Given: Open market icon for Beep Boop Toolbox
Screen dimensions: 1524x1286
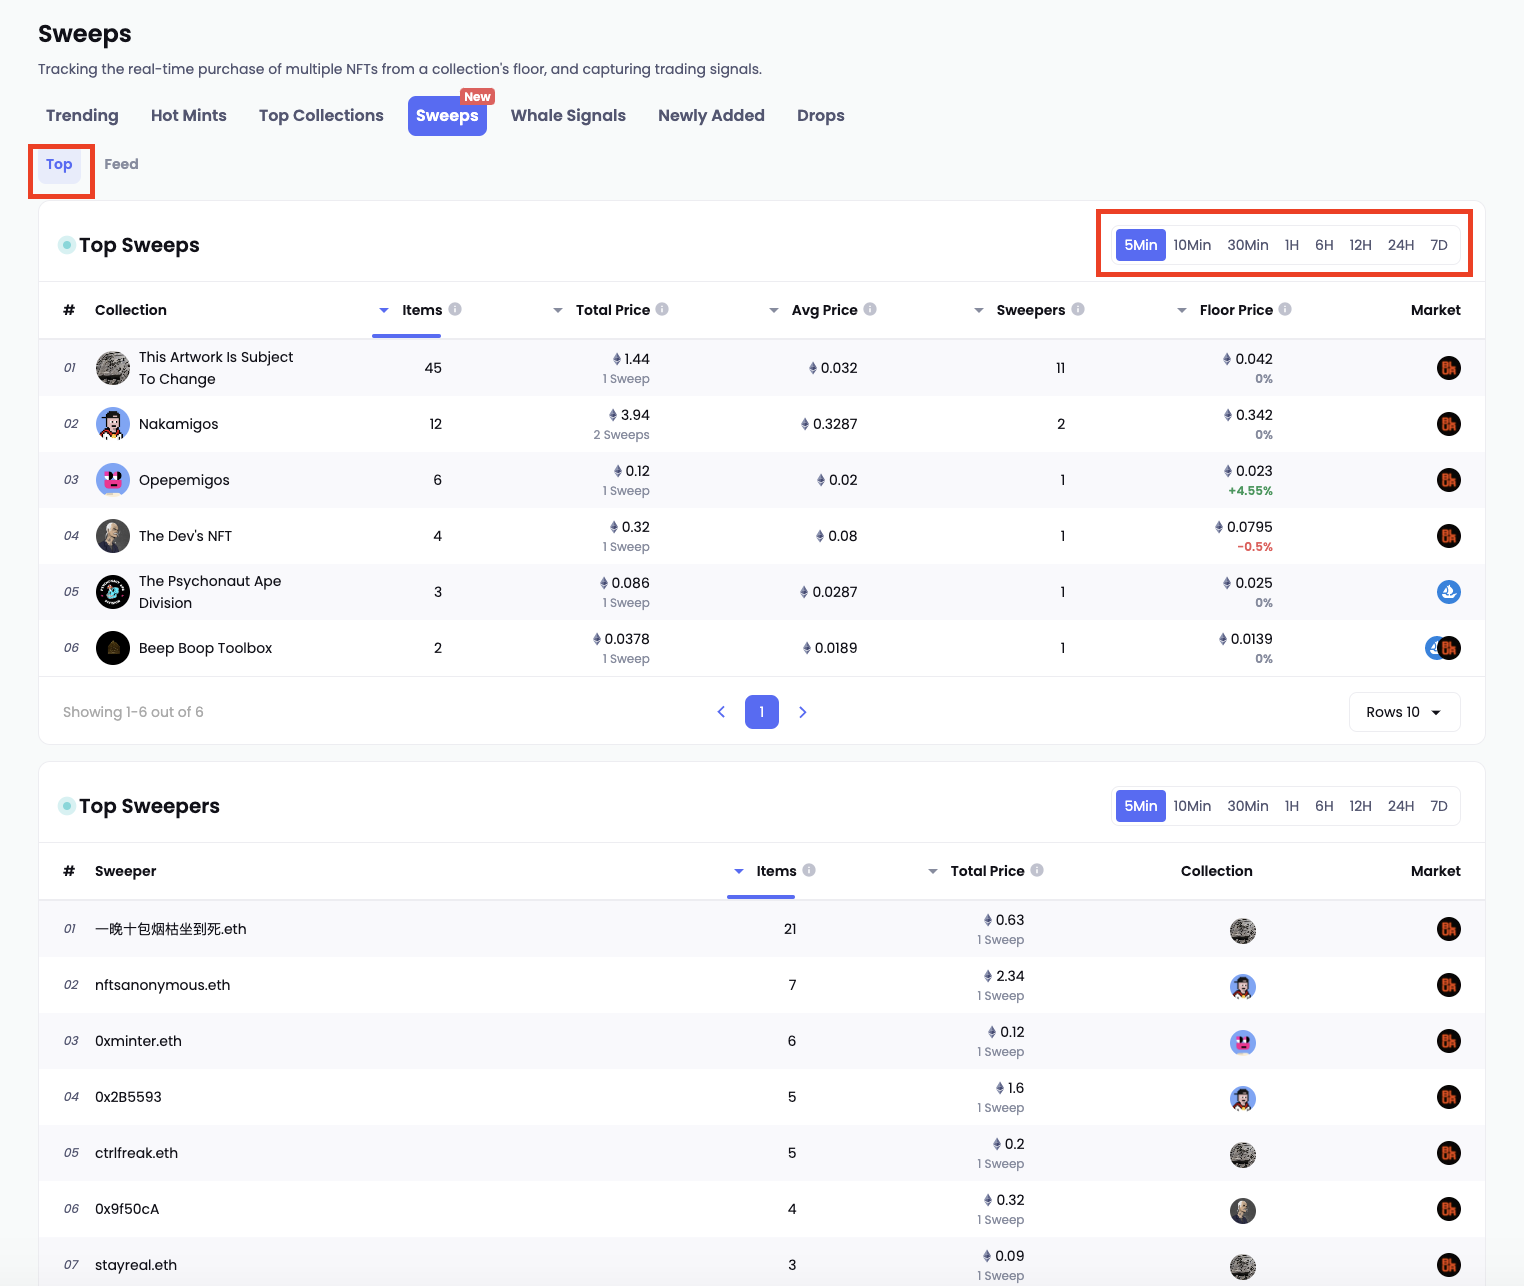Looking at the screenshot, I should tap(1443, 648).
